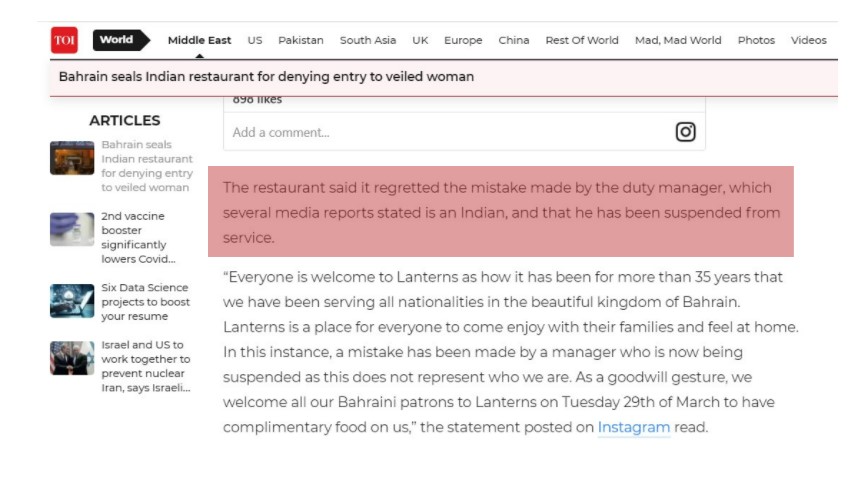Navigate to the Europe tab

[x=463, y=41]
